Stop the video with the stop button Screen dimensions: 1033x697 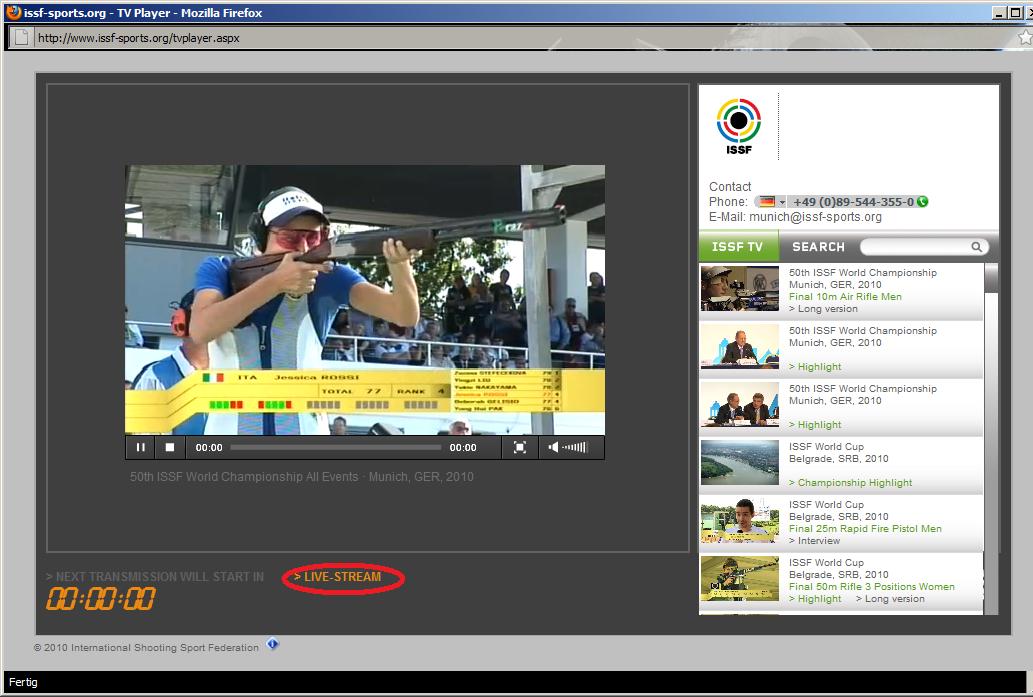(x=170, y=448)
